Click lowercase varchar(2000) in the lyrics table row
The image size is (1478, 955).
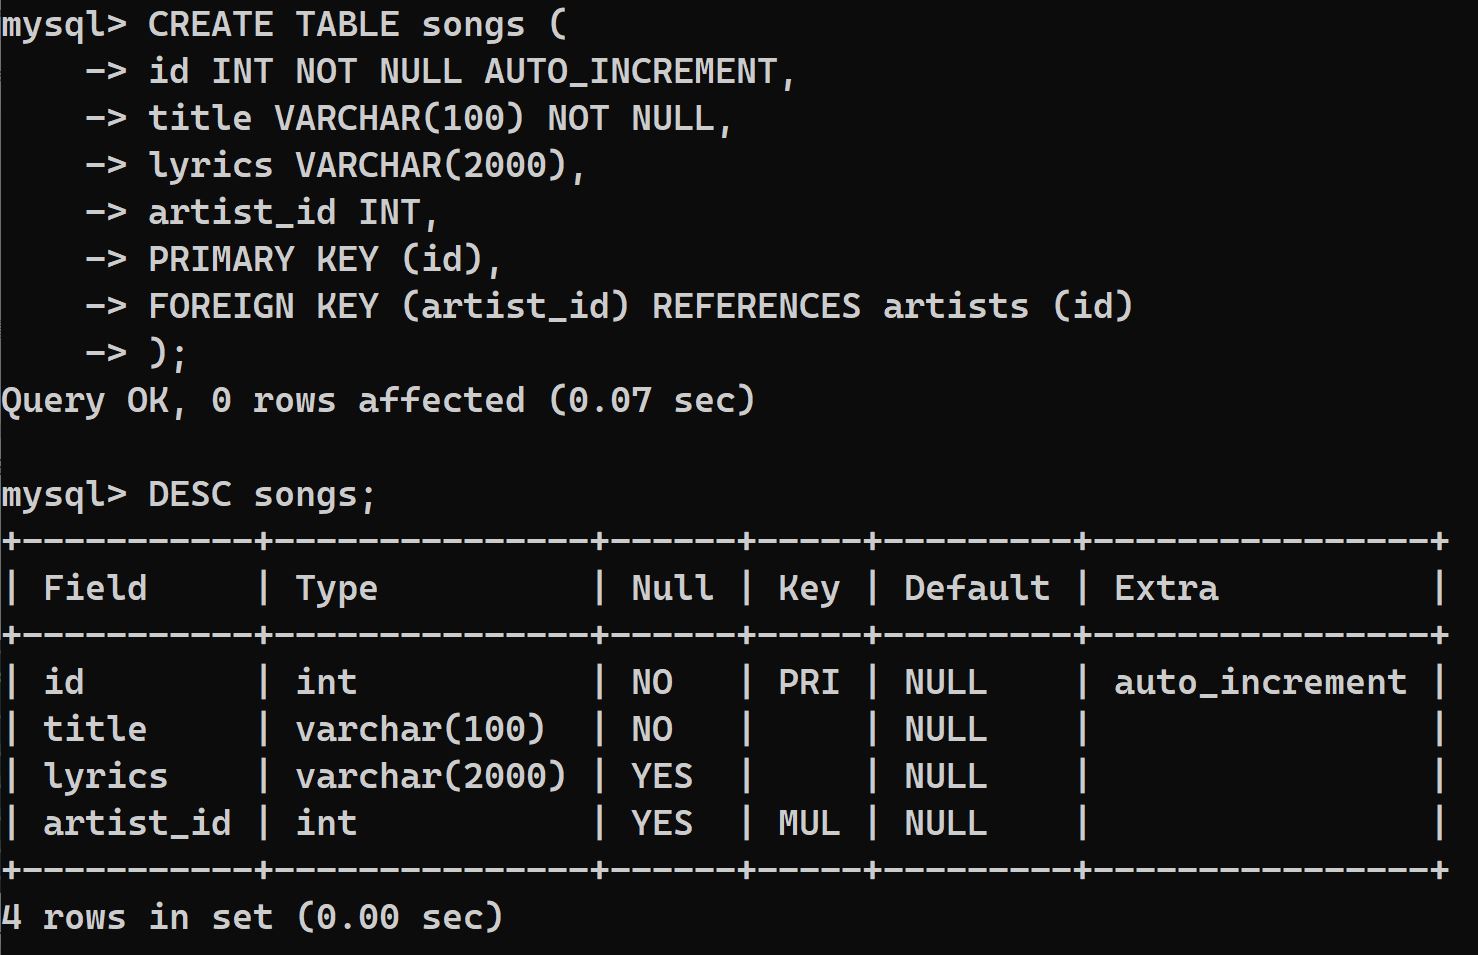click(430, 776)
